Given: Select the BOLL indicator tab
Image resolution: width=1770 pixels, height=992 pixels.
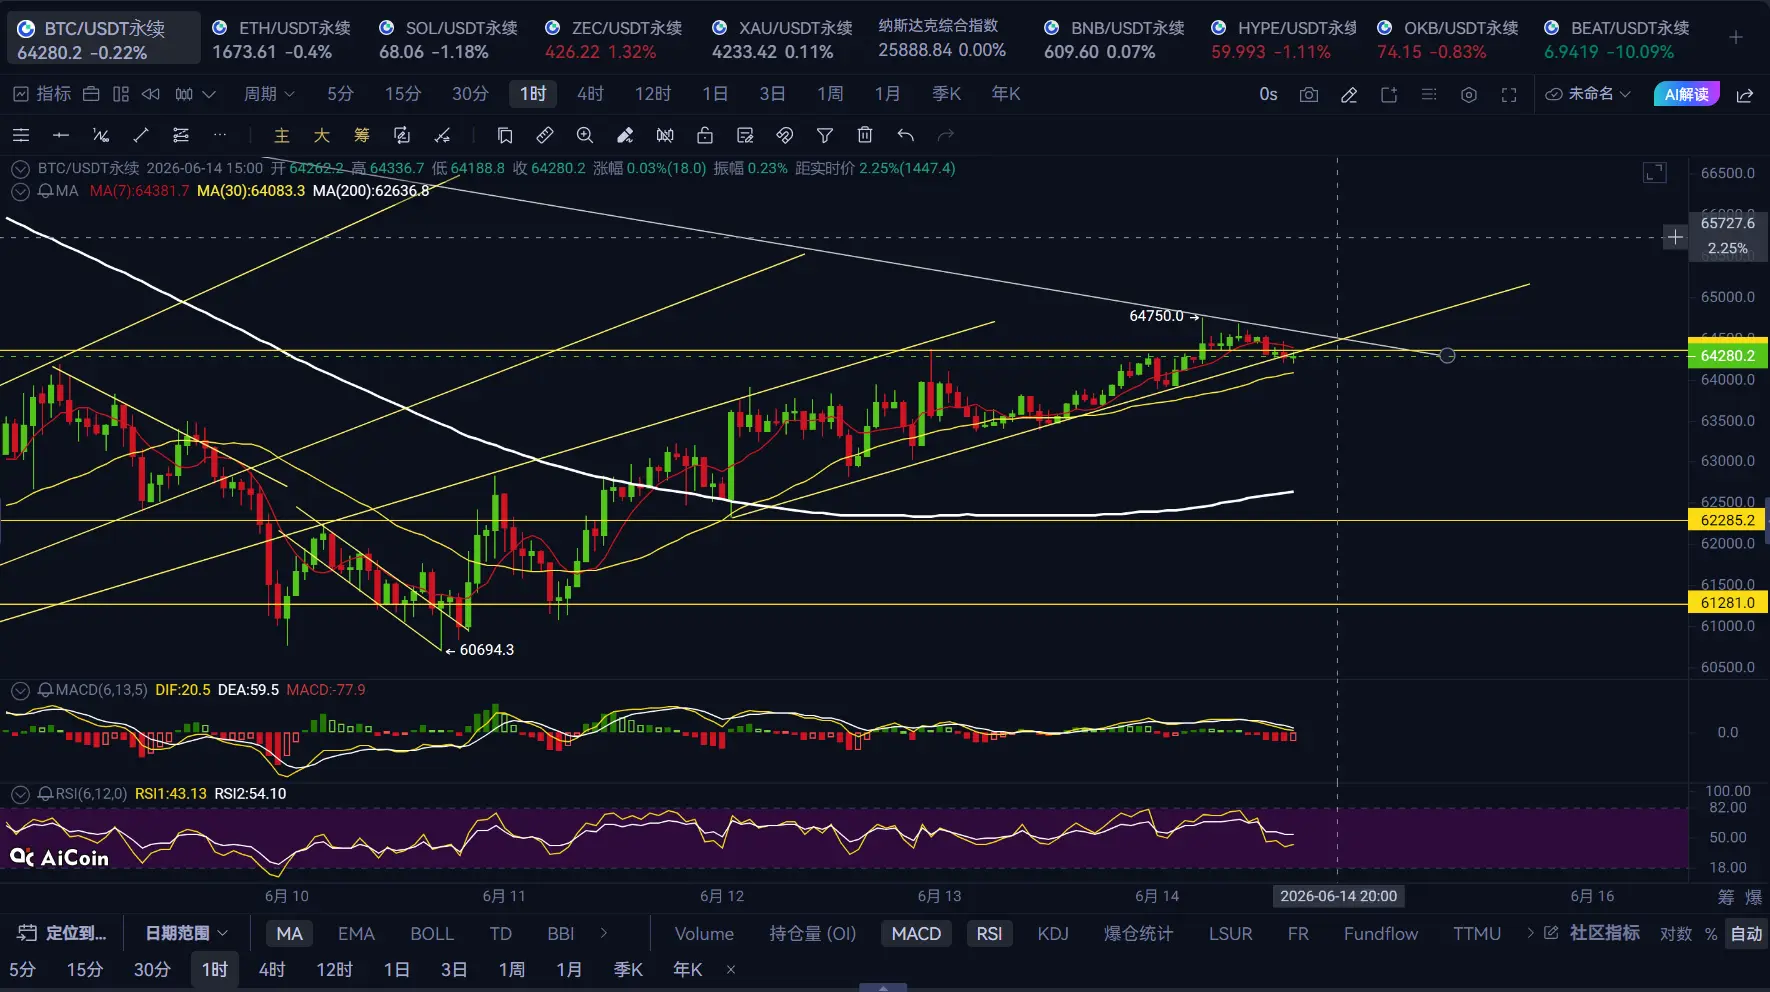Looking at the screenshot, I should click(432, 934).
